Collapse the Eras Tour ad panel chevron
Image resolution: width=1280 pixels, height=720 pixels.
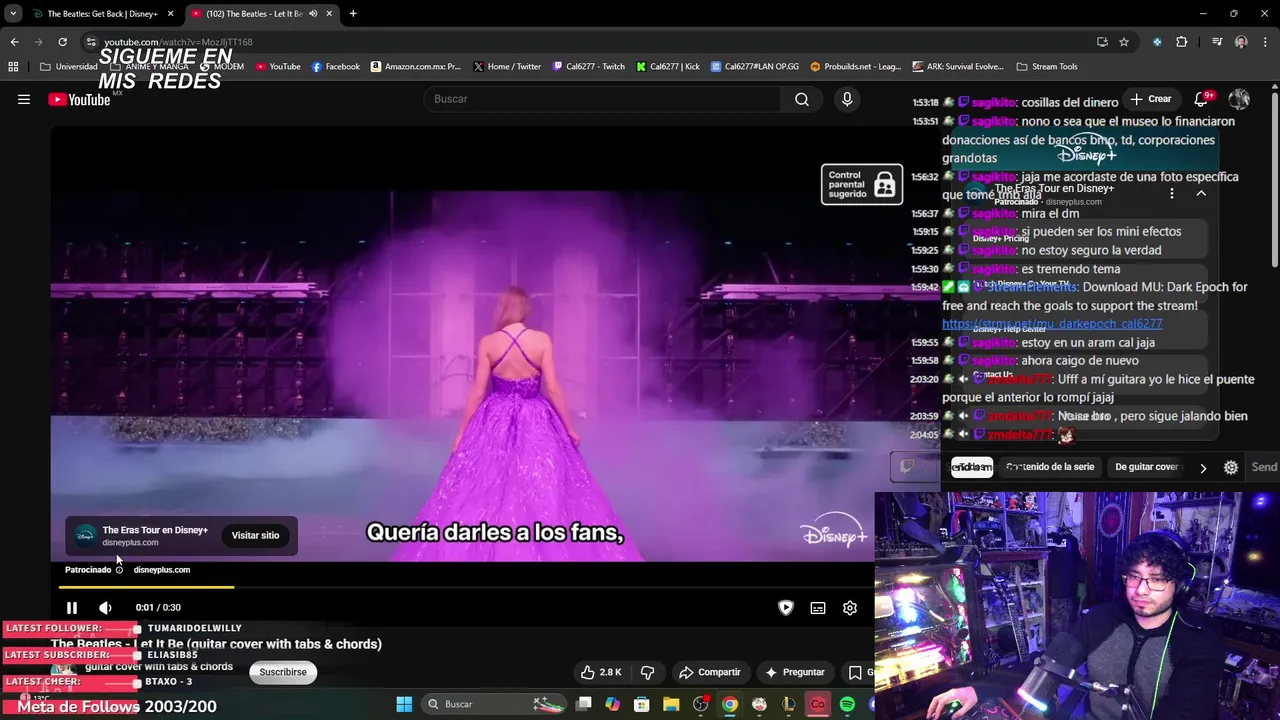point(1201,193)
